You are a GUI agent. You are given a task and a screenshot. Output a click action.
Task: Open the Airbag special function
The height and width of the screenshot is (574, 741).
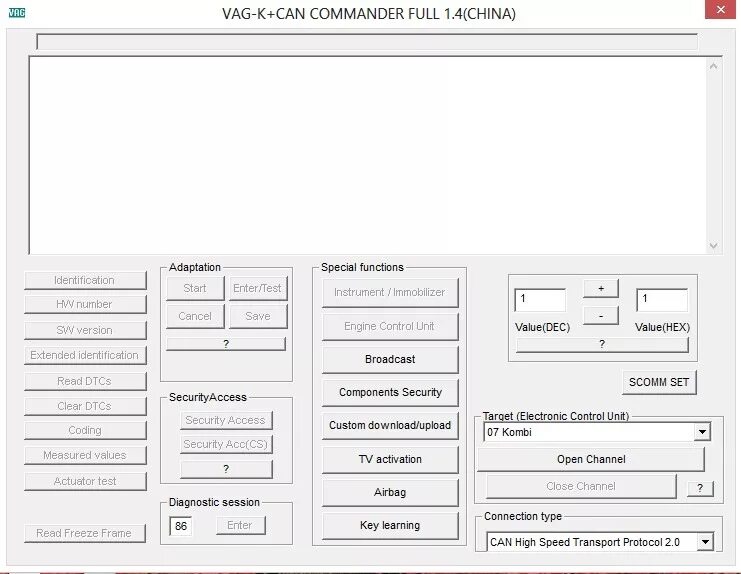click(390, 492)
